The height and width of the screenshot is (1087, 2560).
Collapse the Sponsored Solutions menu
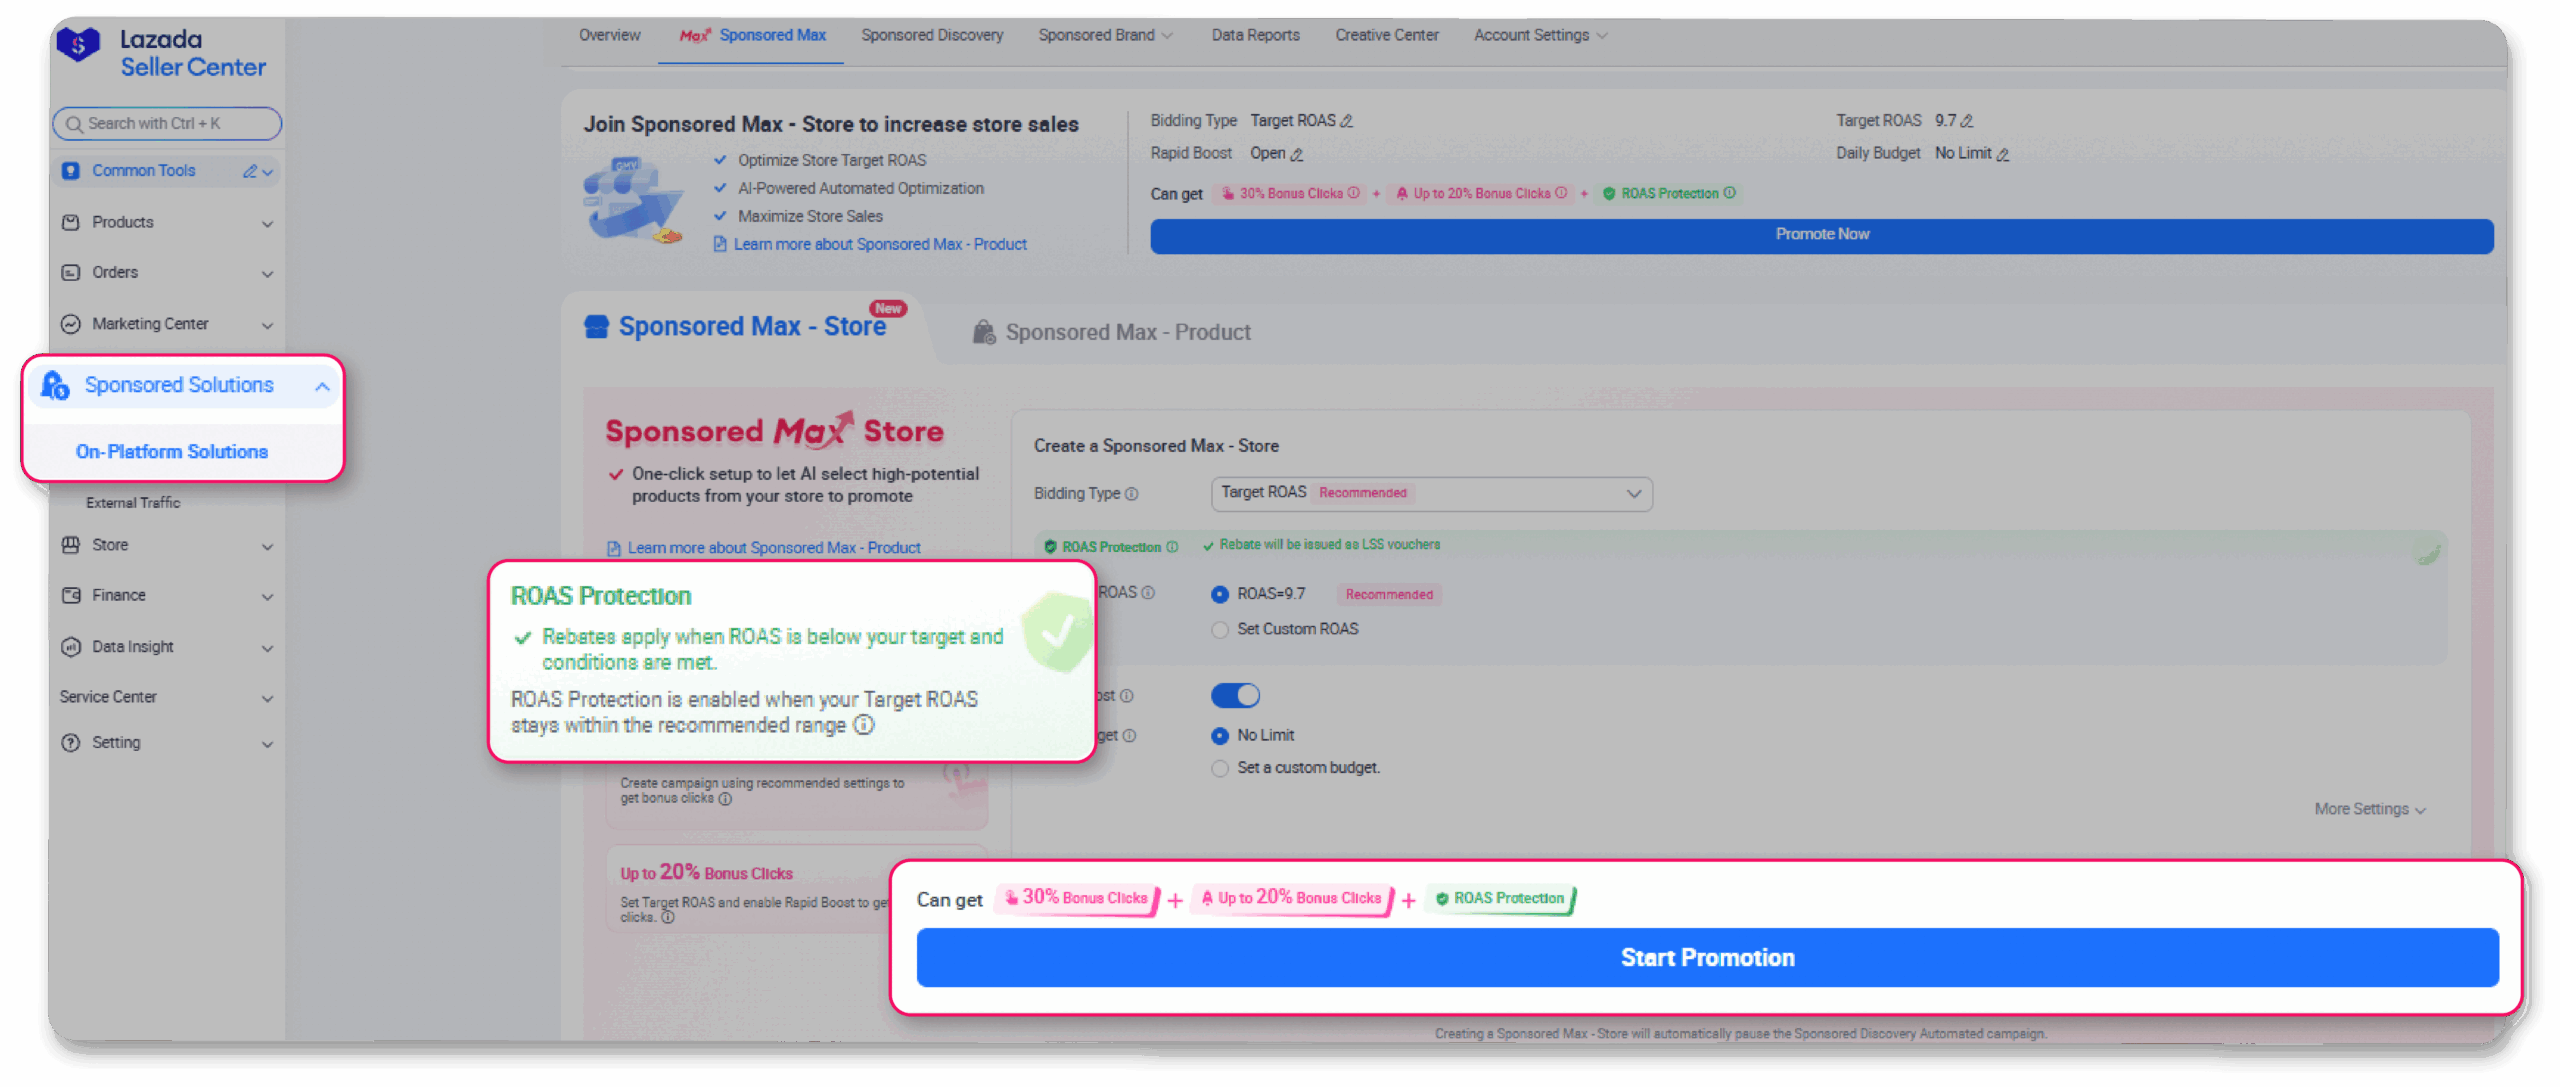coord(322,386)
